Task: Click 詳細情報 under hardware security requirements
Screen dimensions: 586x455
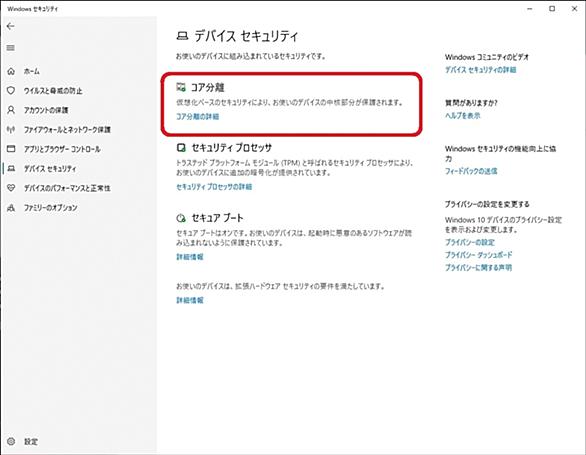Action: 190,300
